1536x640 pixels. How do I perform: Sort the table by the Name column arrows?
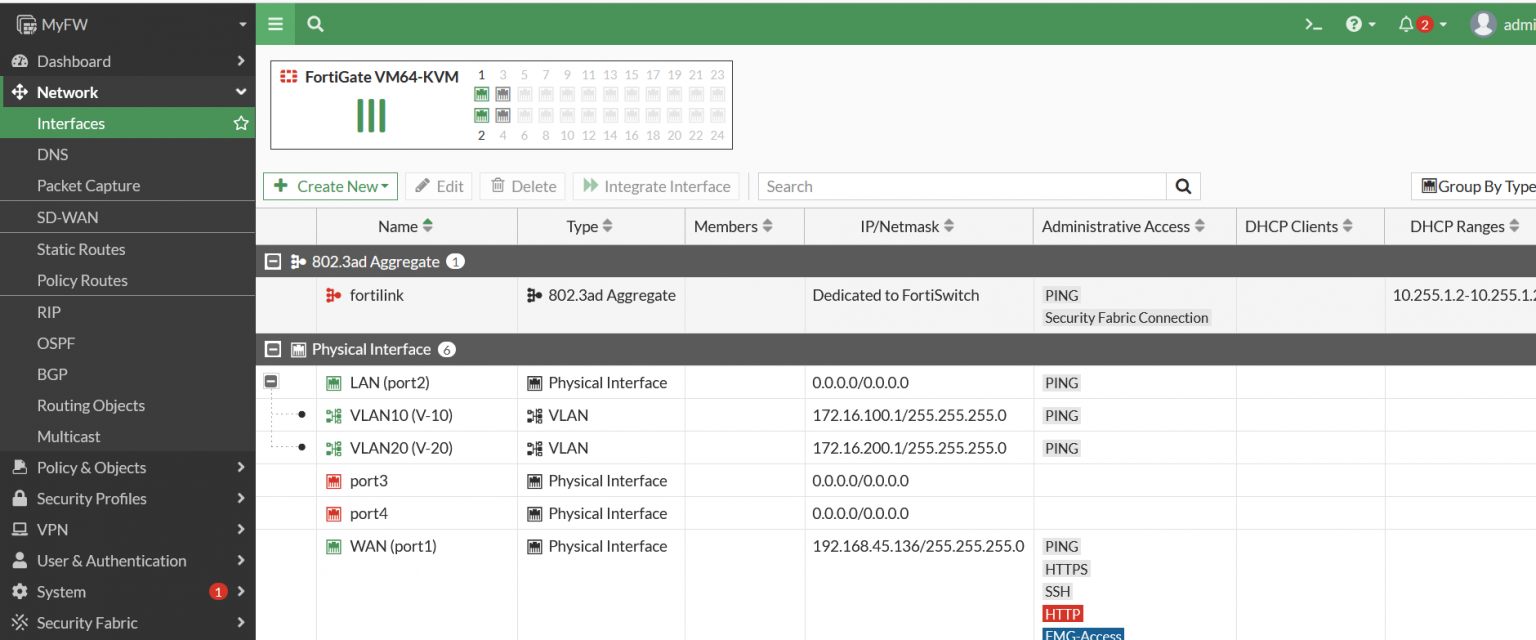pos(430,226)
